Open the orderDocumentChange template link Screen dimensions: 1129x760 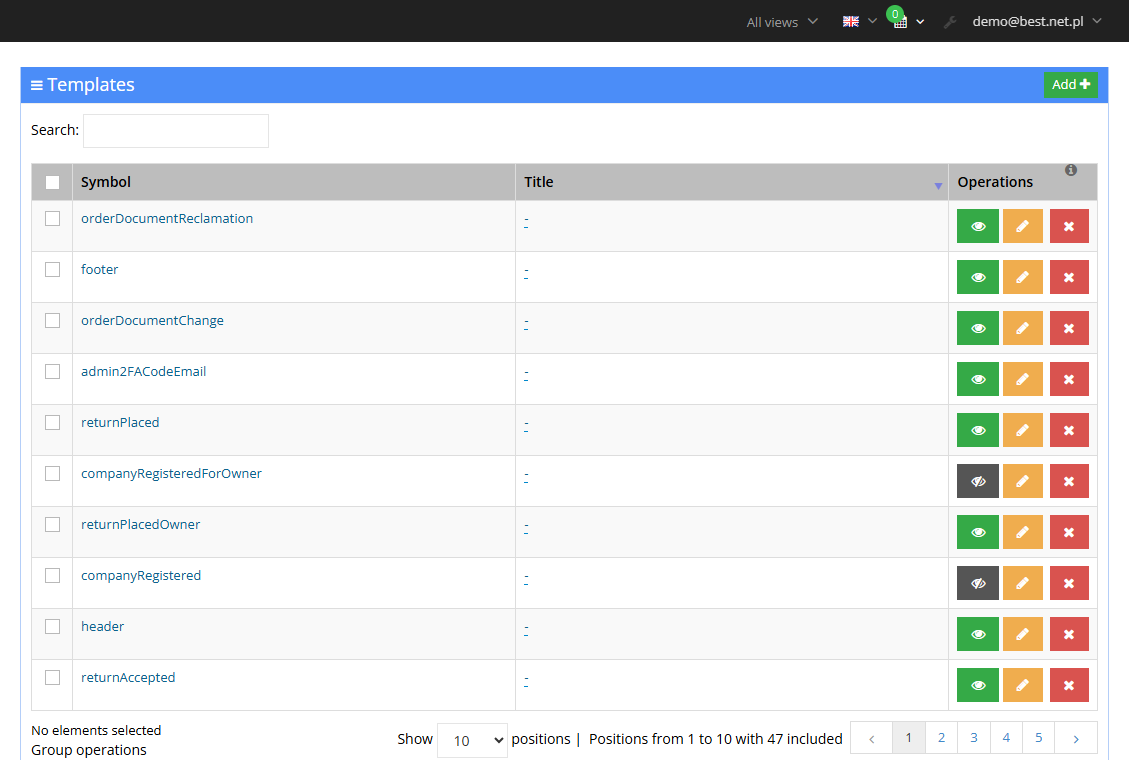click(152, 320)
